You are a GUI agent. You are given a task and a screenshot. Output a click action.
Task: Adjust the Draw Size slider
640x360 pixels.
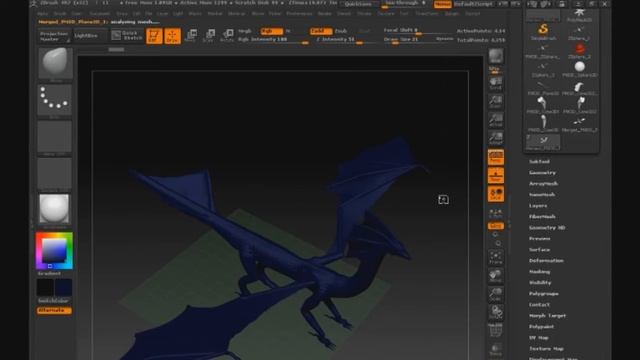[x=409, y=40]
